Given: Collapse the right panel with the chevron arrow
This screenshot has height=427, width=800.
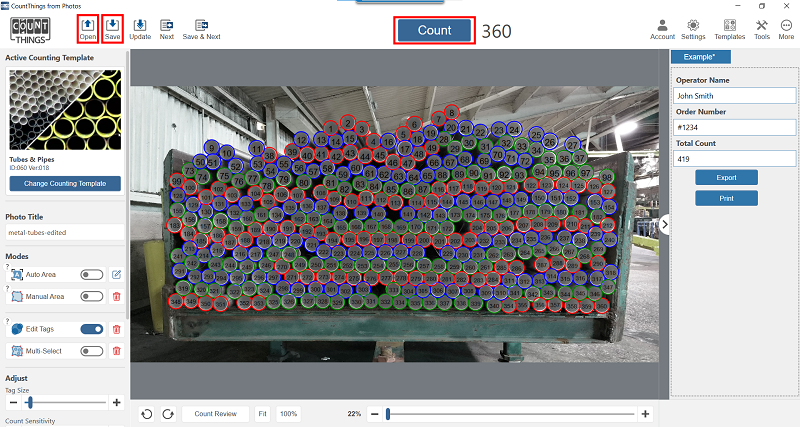Looking at the screenshot, I should point(663,225).
